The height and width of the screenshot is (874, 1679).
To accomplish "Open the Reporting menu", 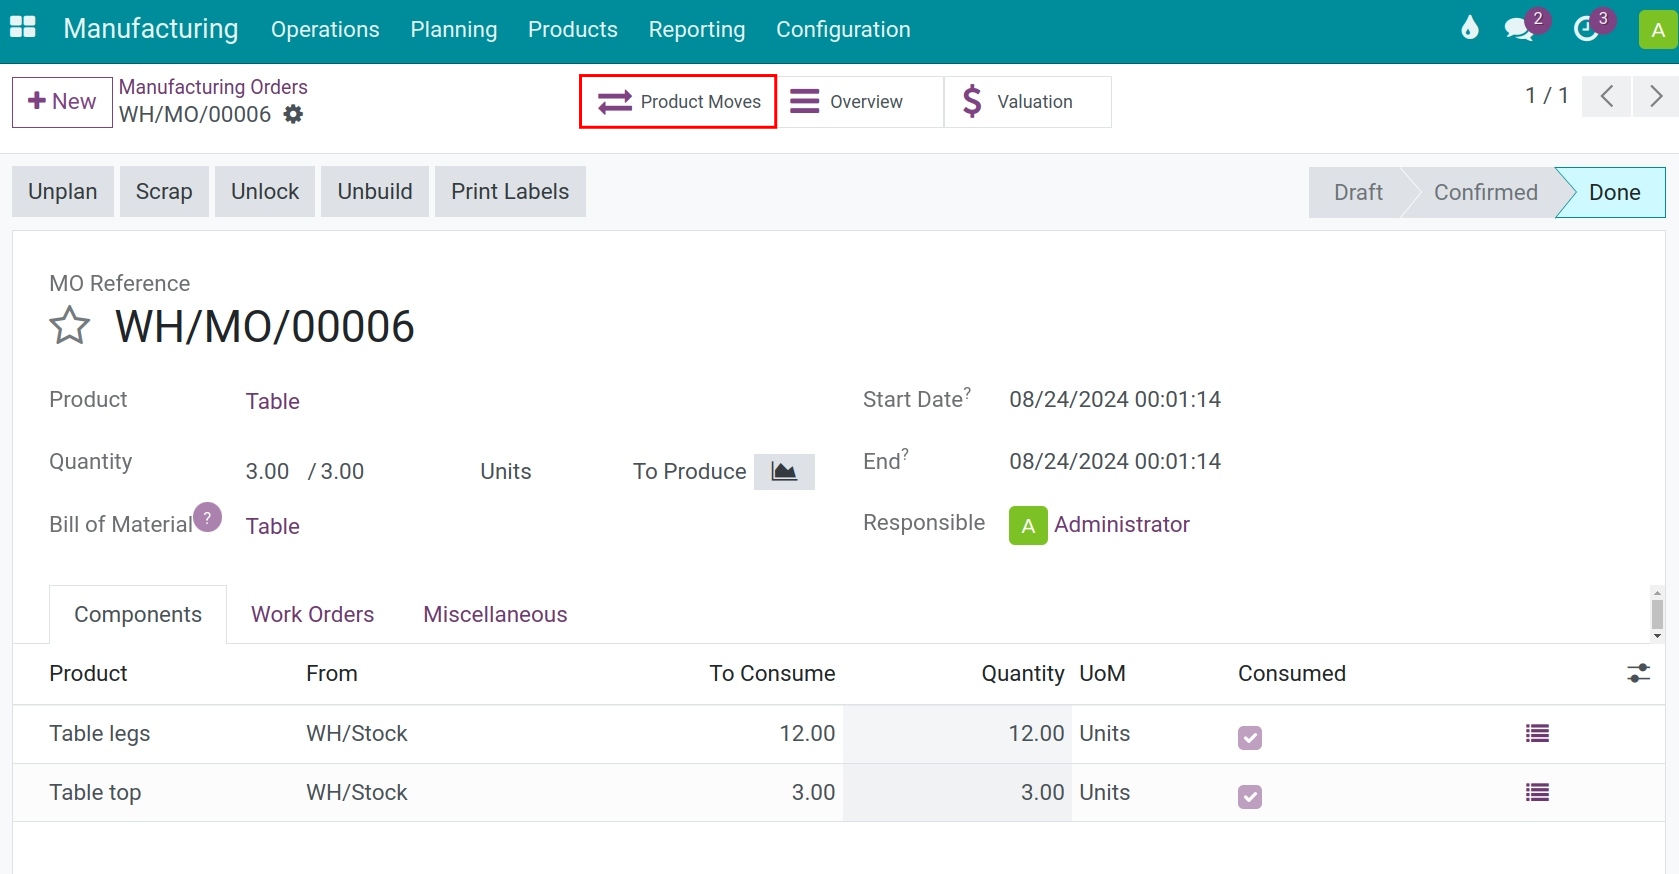I will [697, 30].
